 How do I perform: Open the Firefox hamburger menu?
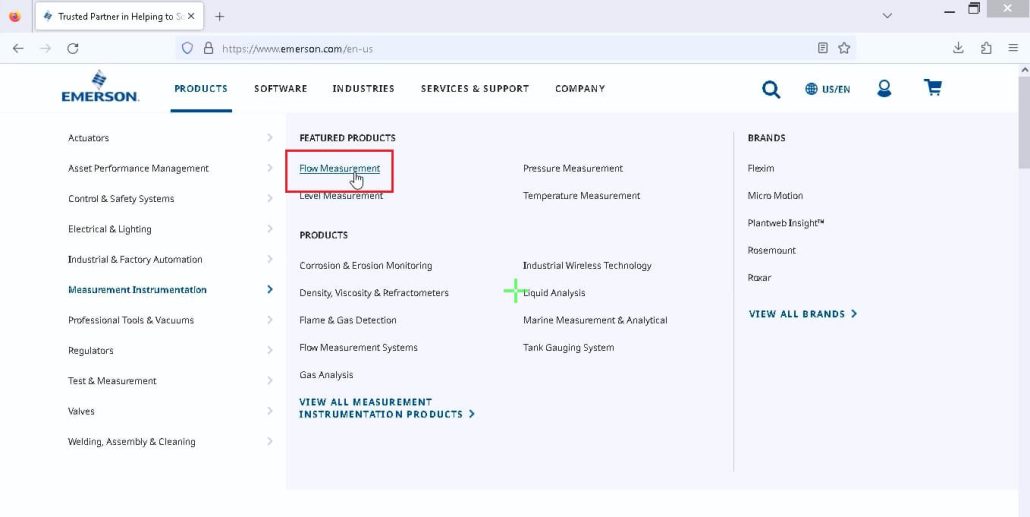1013,48
